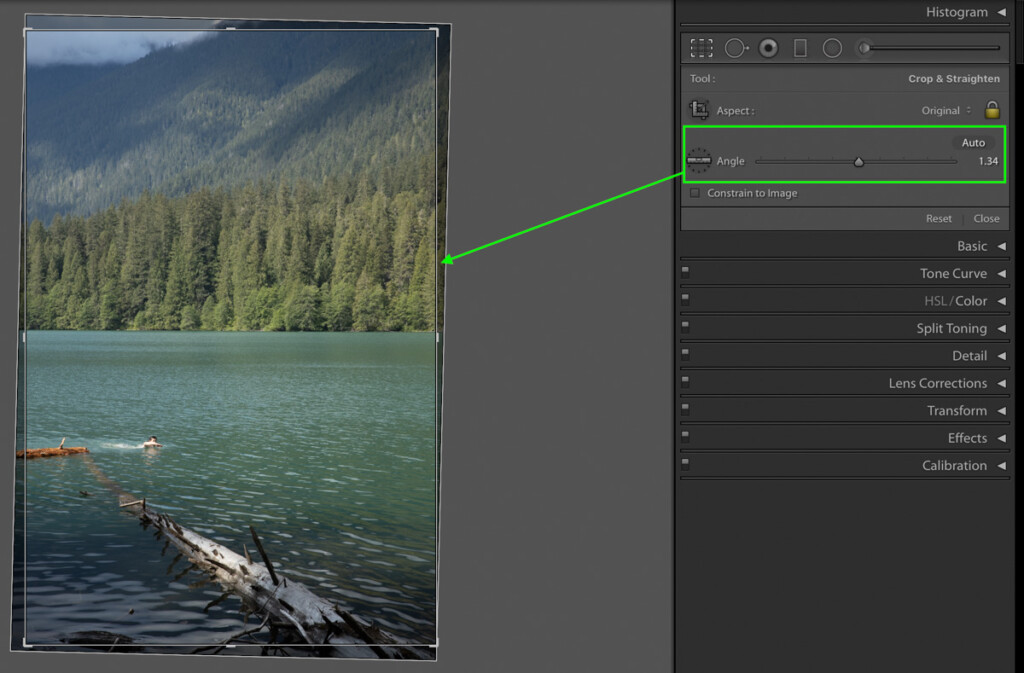Select the Spot Removal tool
1024x673 pixels.
pos(736,48)
